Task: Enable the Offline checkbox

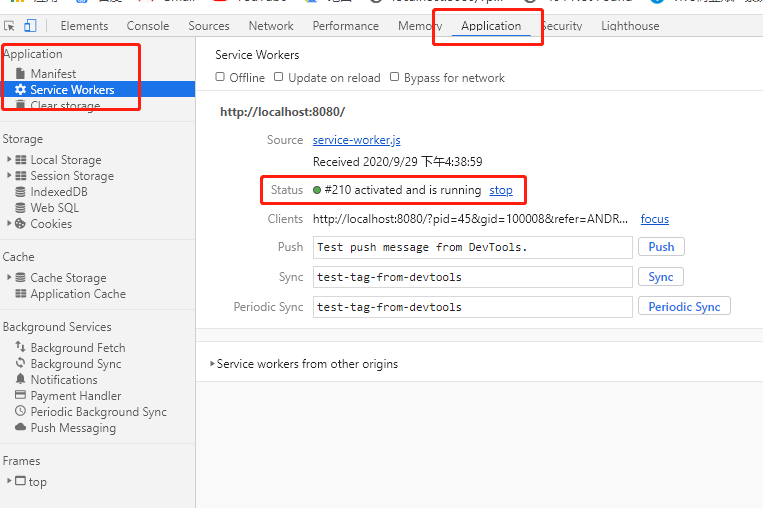Action: tap(220, 77)
